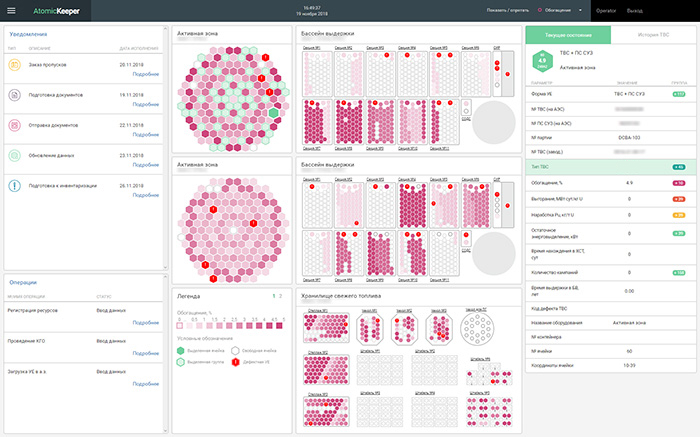Click the Подготовка документов notification icon

pyautogui.click(x=15, y=95)
